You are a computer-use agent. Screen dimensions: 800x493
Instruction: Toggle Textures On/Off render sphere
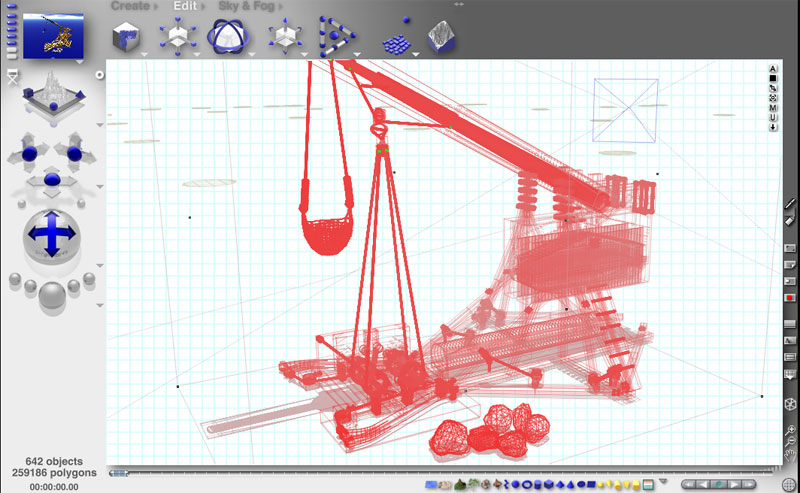click(x=15, y=279)
